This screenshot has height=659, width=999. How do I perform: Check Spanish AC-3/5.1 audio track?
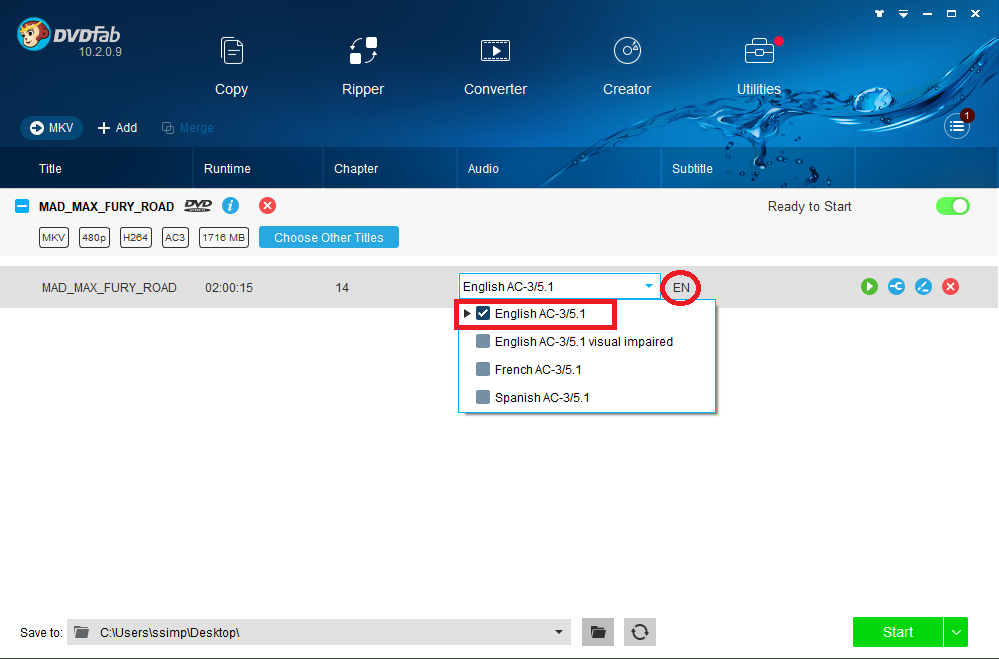tap(483, 398)
